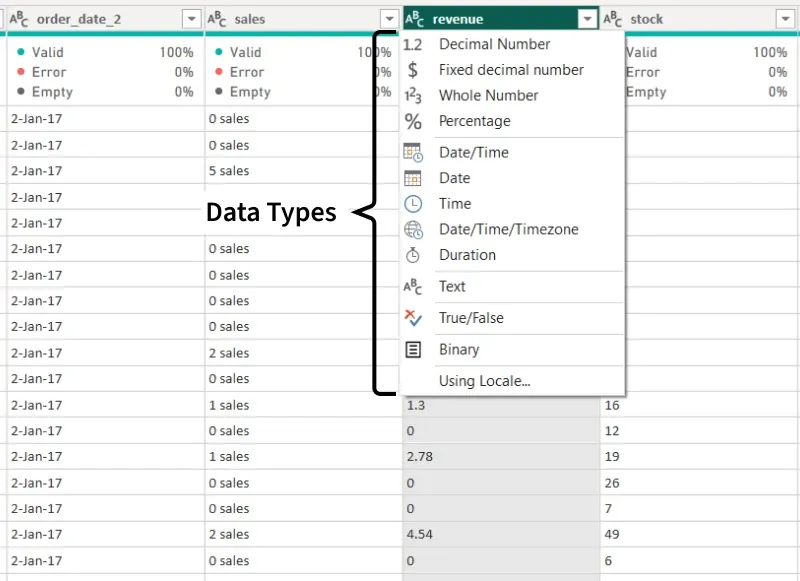The image size is (800, 581).
Task: Open the stock column filter dropdown
Action: (785, 19)
